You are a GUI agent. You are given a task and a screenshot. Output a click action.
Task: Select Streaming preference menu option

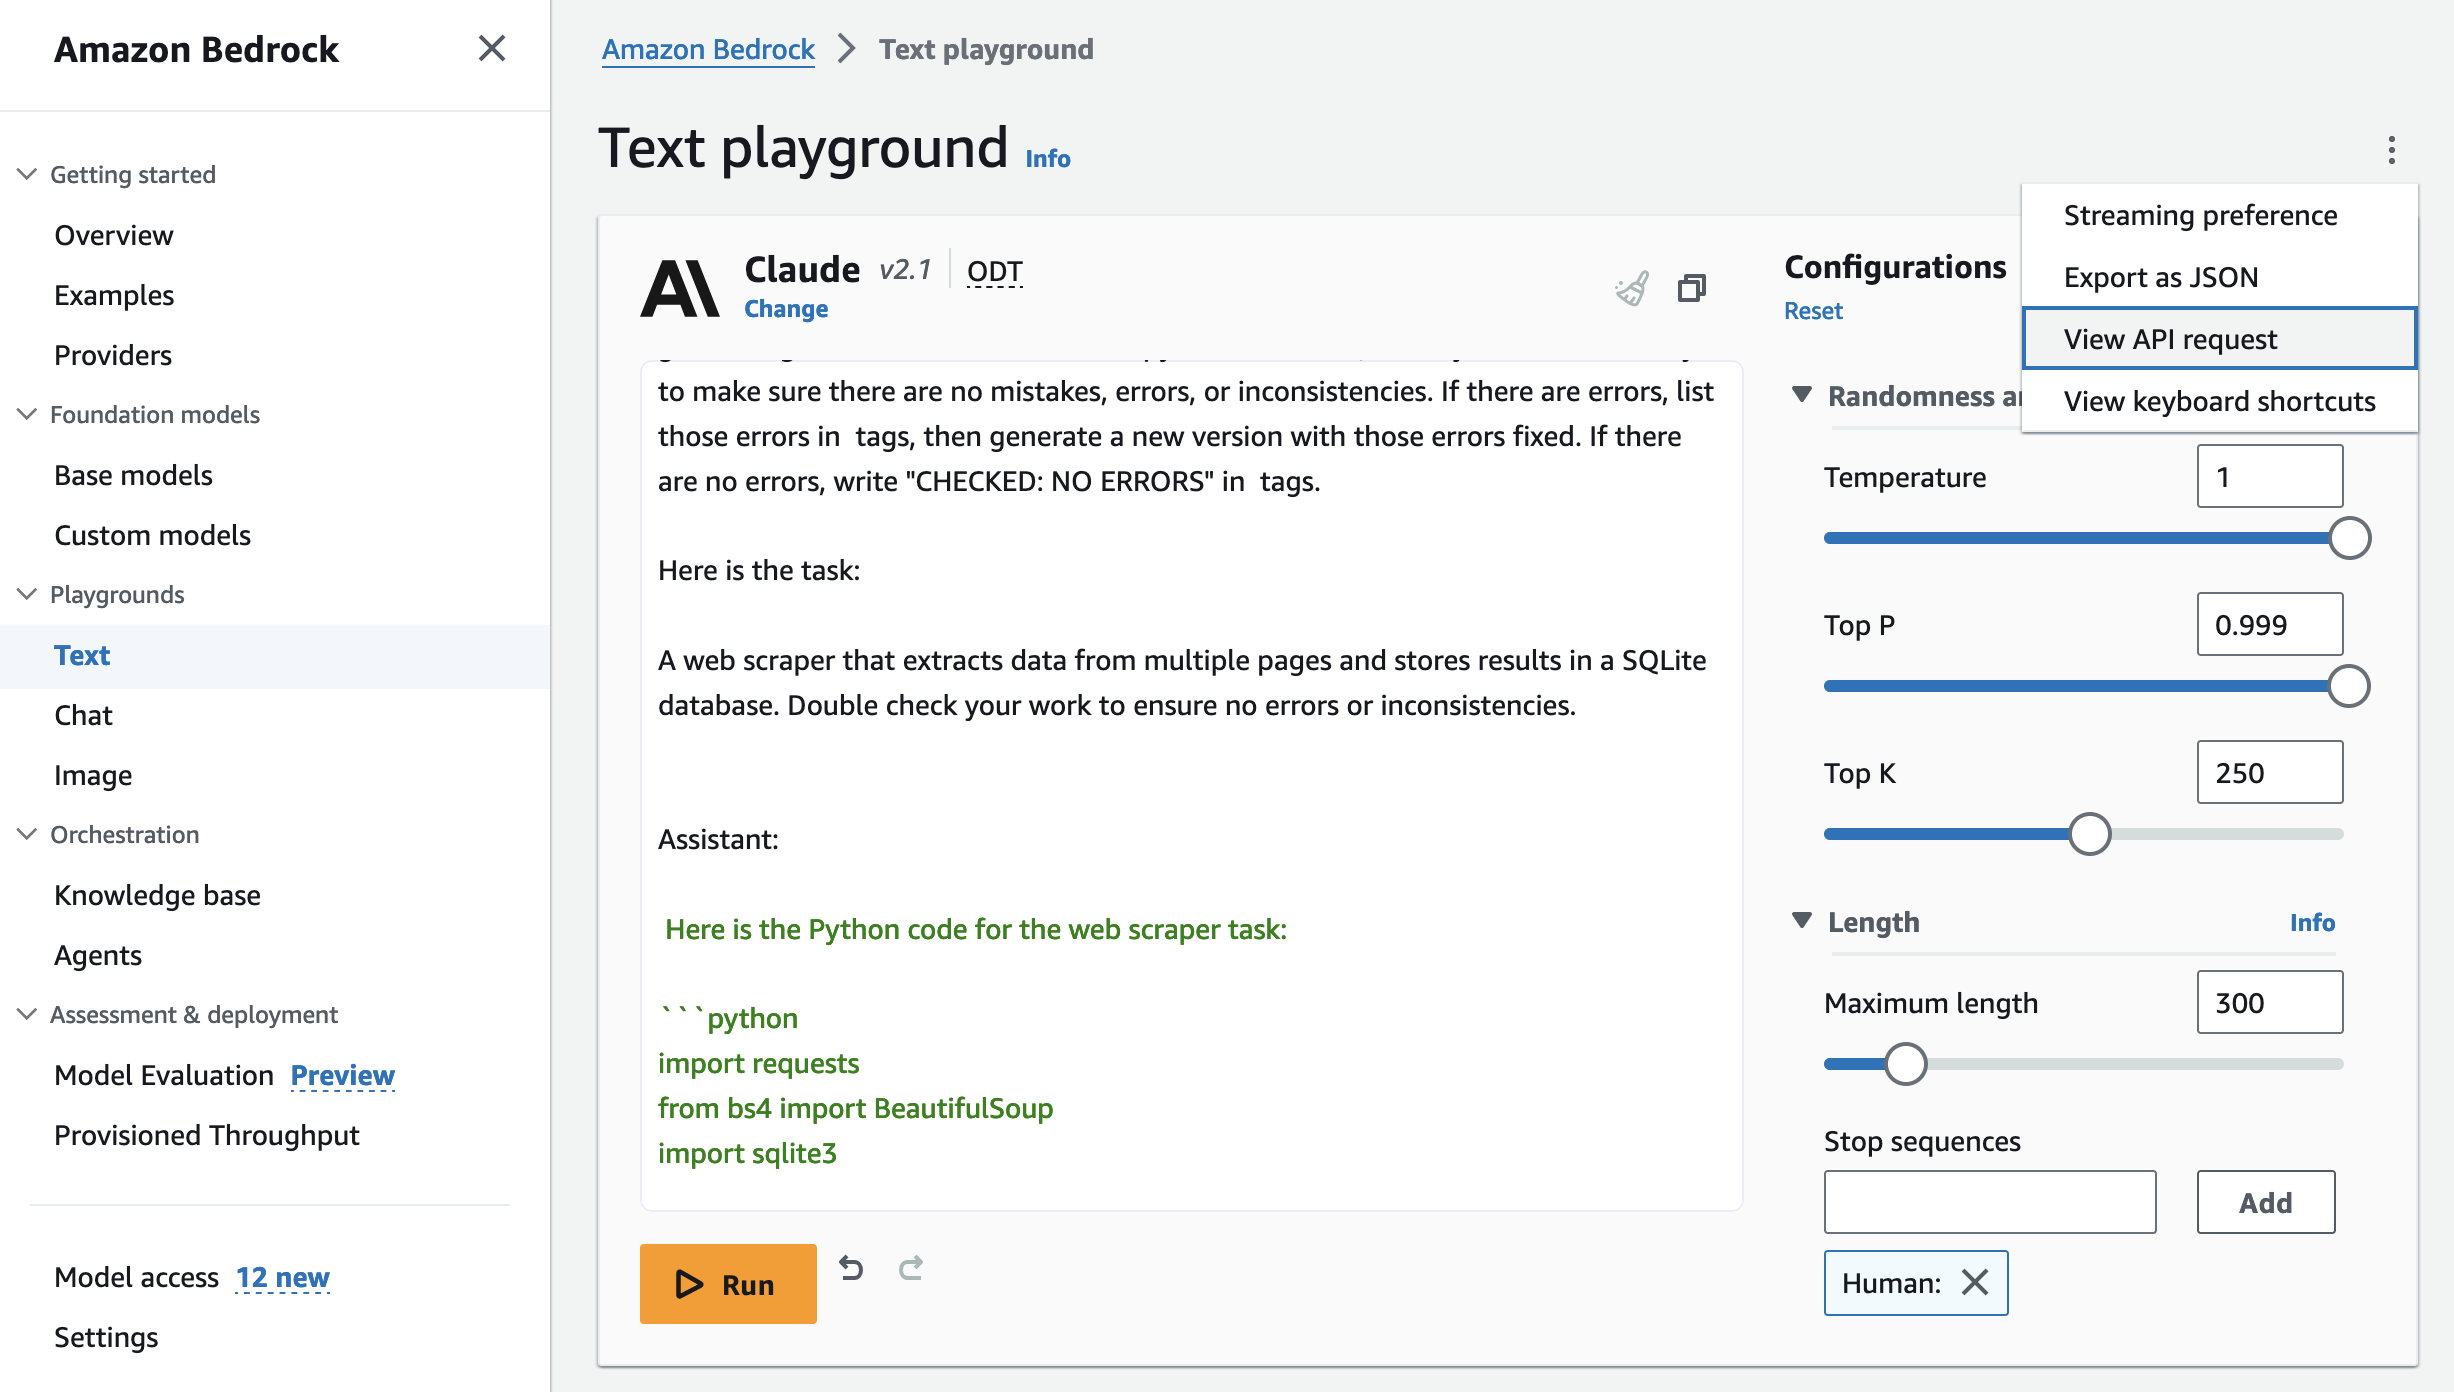click(2200, 215)
